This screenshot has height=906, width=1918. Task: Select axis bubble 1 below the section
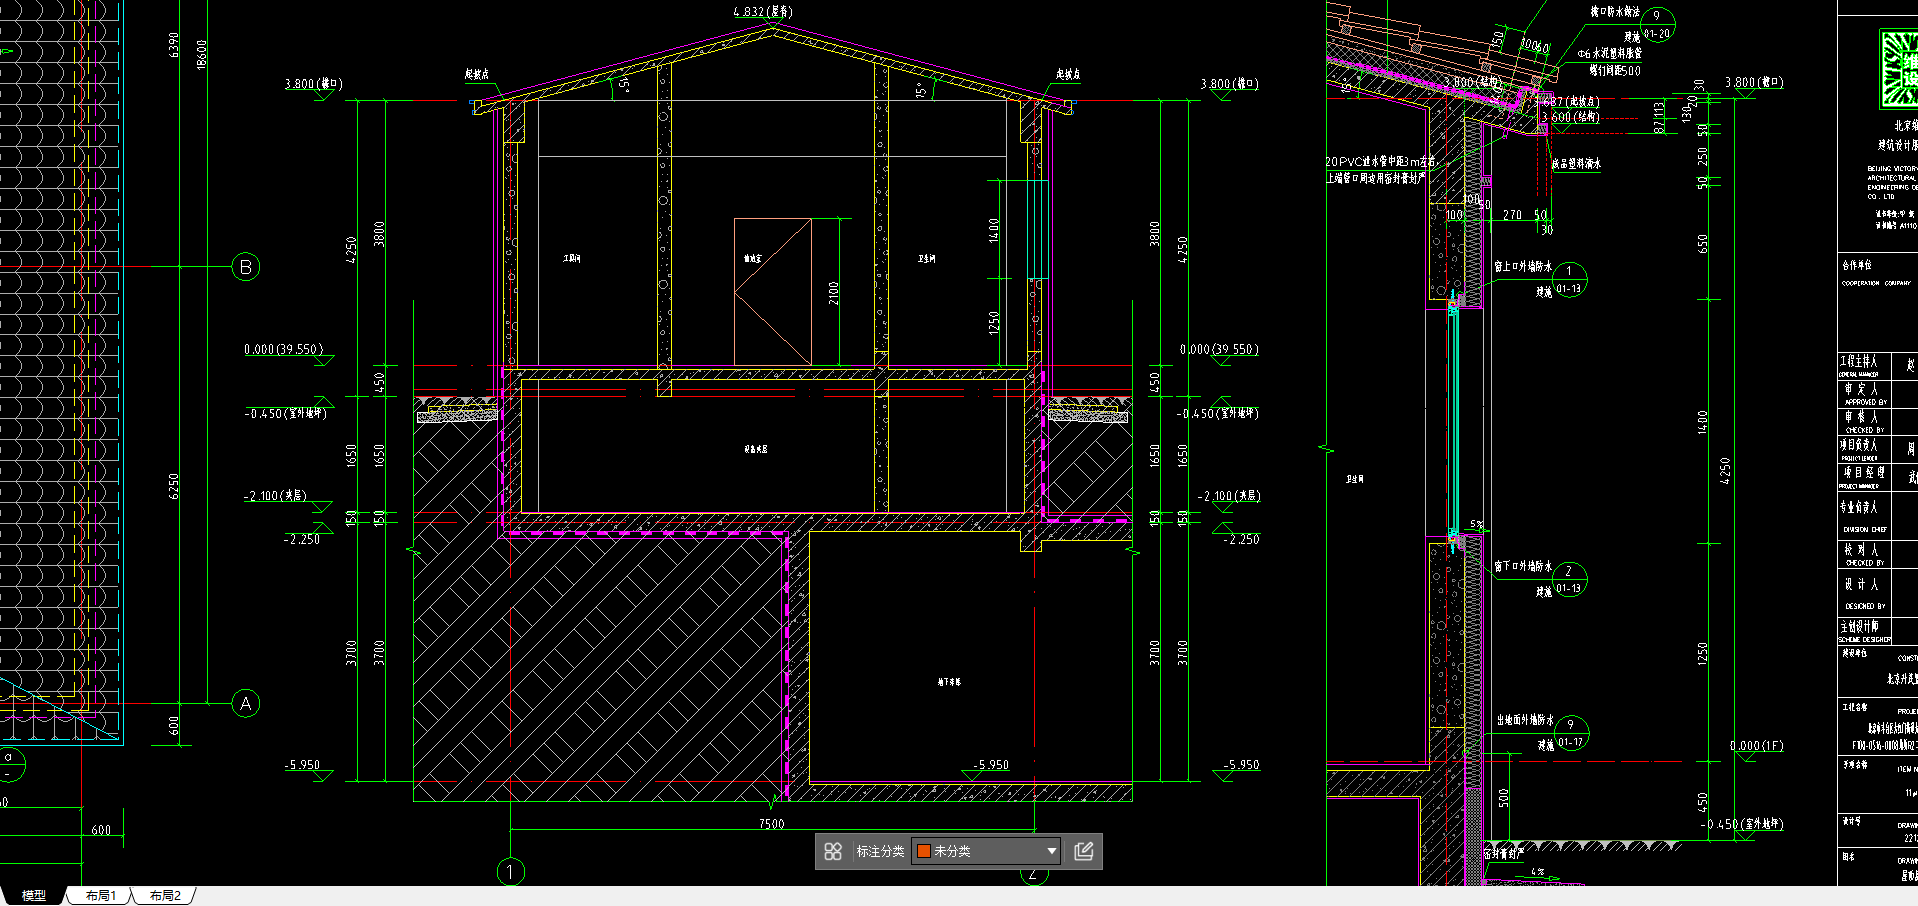coord(510,872)
